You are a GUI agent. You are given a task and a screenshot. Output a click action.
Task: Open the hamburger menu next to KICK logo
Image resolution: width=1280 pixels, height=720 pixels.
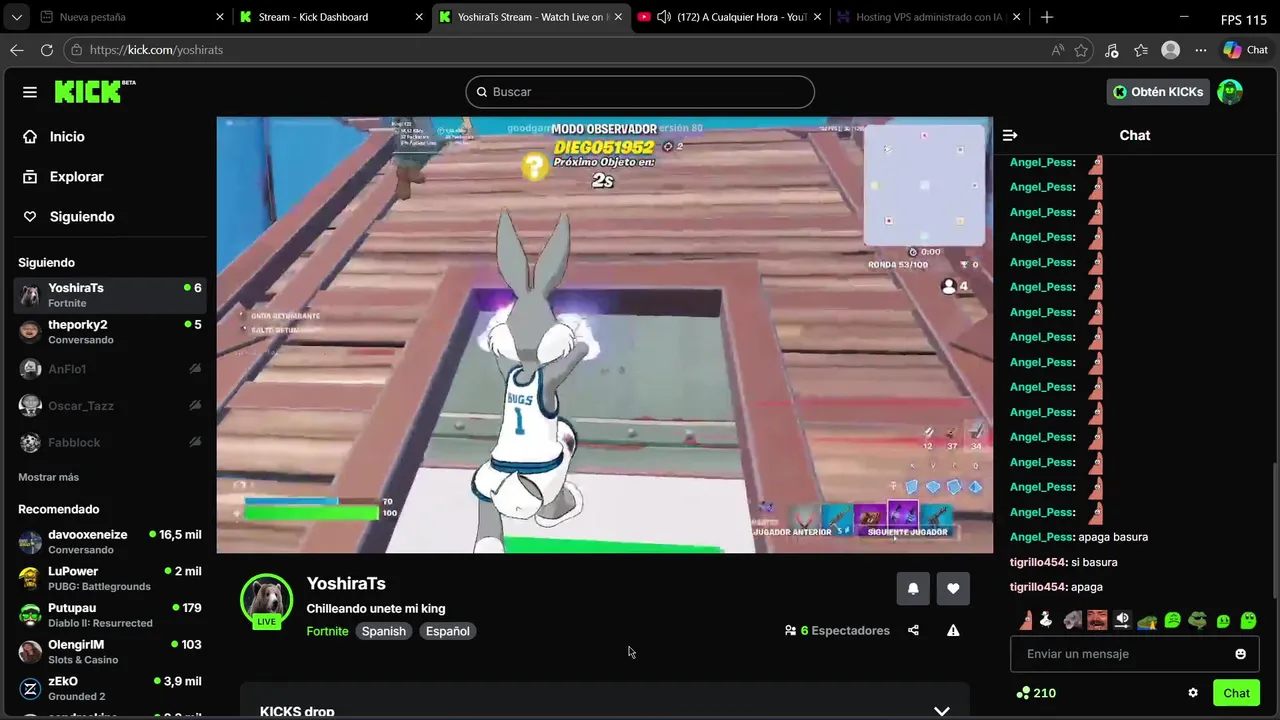click(x=30, y=92)
